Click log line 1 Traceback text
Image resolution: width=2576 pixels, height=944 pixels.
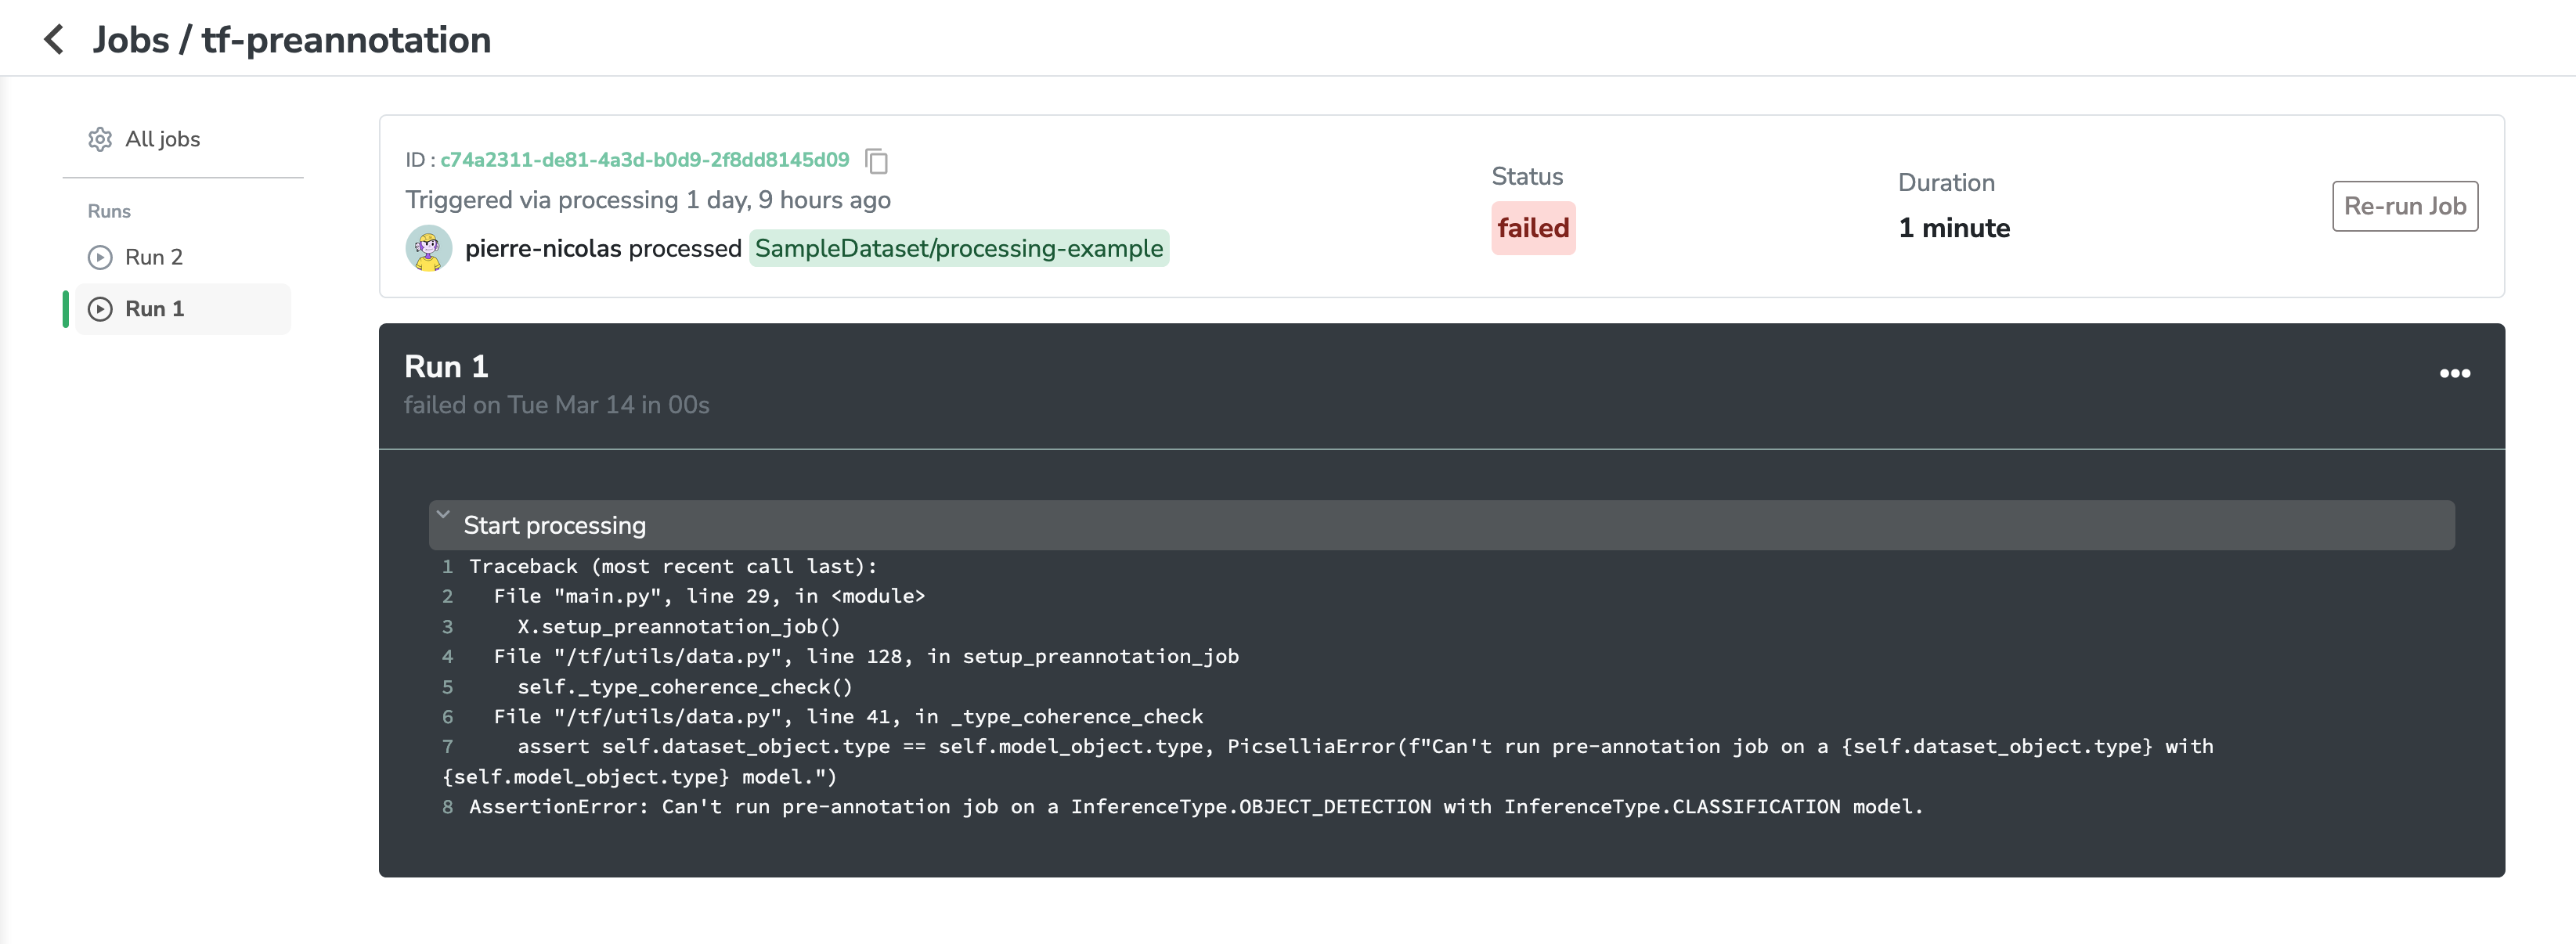click(x=672, y=566)
